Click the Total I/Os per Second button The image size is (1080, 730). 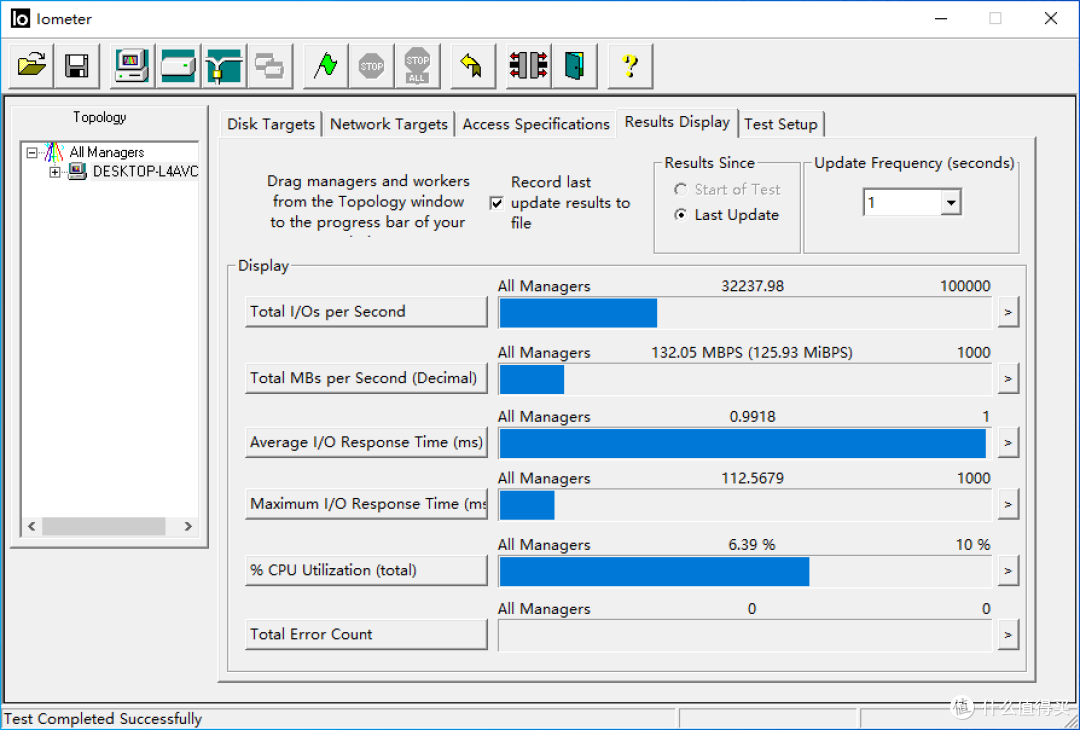click(366, 311)
